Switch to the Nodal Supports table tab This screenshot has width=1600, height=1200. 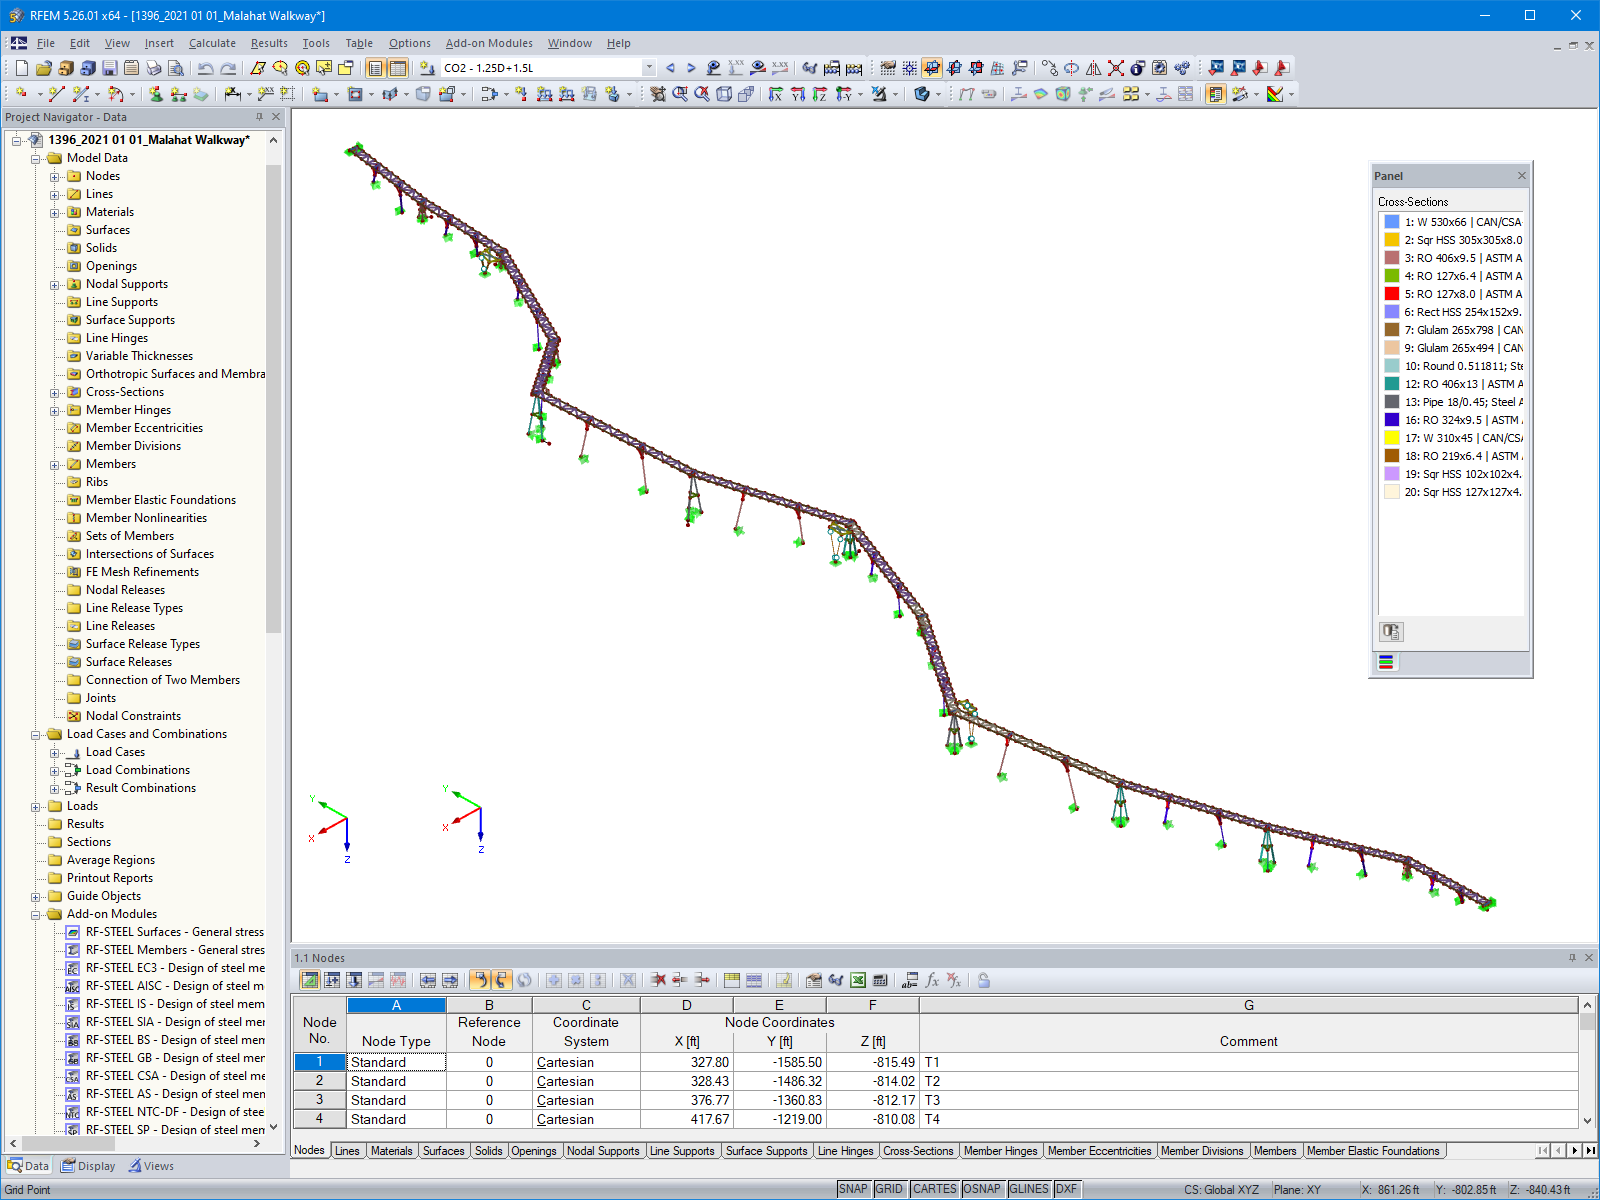tap(603, 1151)
